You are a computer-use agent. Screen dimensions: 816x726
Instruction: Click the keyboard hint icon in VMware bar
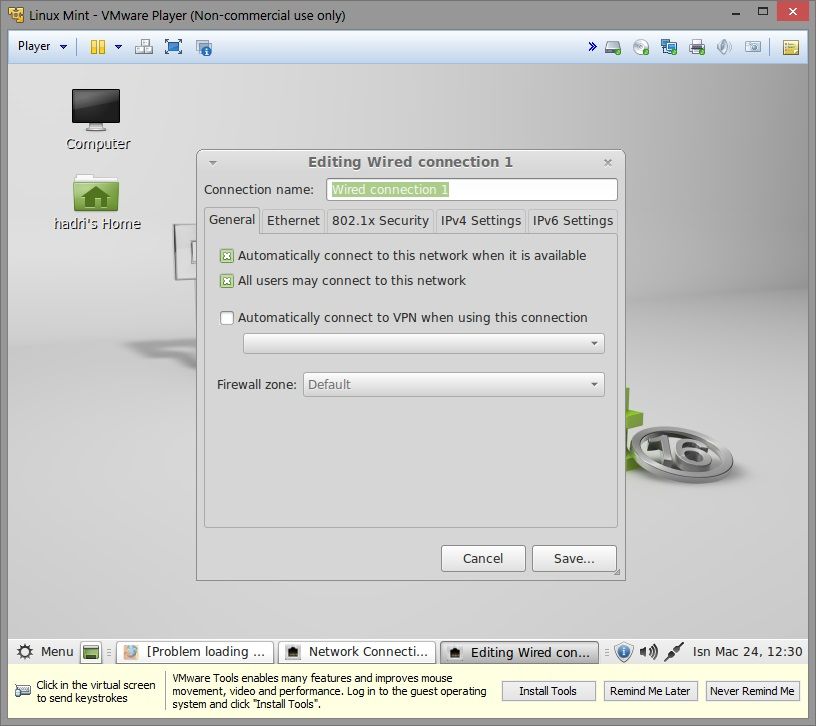(23, 691)
